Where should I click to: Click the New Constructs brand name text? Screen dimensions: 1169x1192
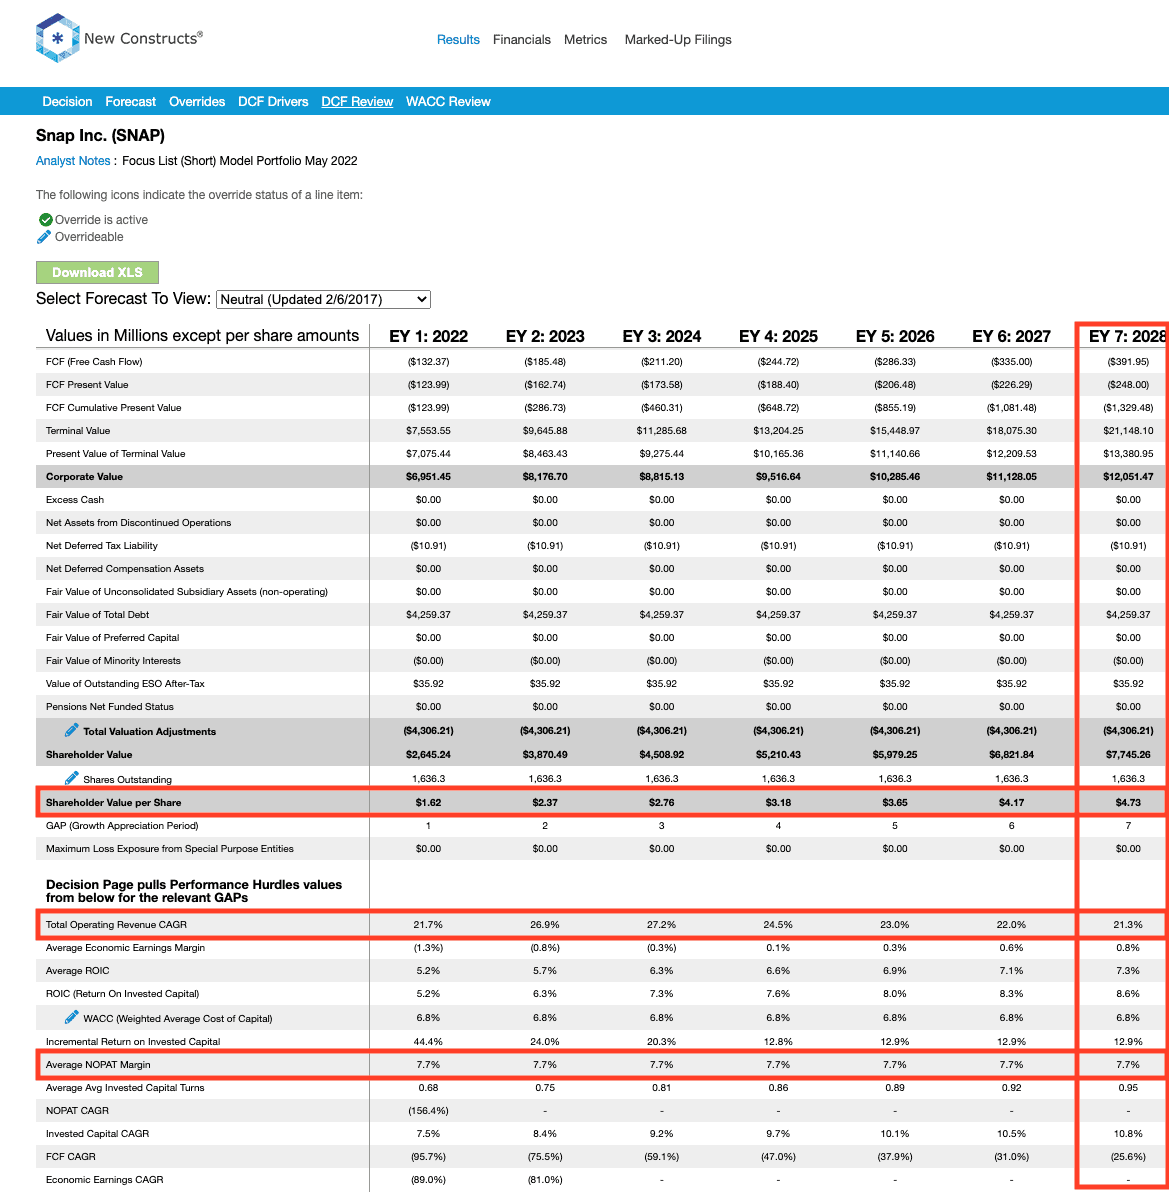[x=143, y=38]
